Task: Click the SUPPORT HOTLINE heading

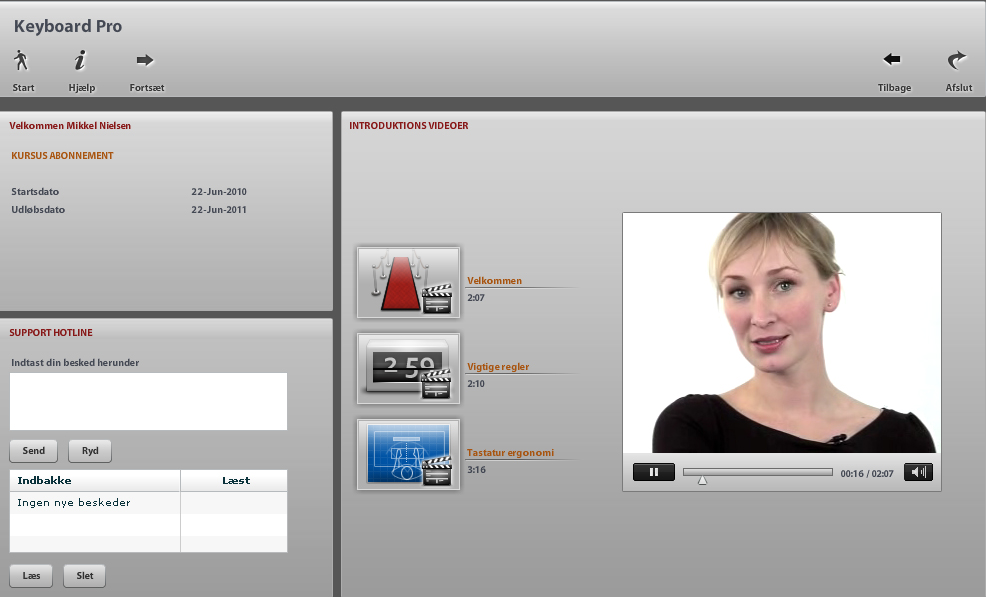Action: [x=51, y=332]
